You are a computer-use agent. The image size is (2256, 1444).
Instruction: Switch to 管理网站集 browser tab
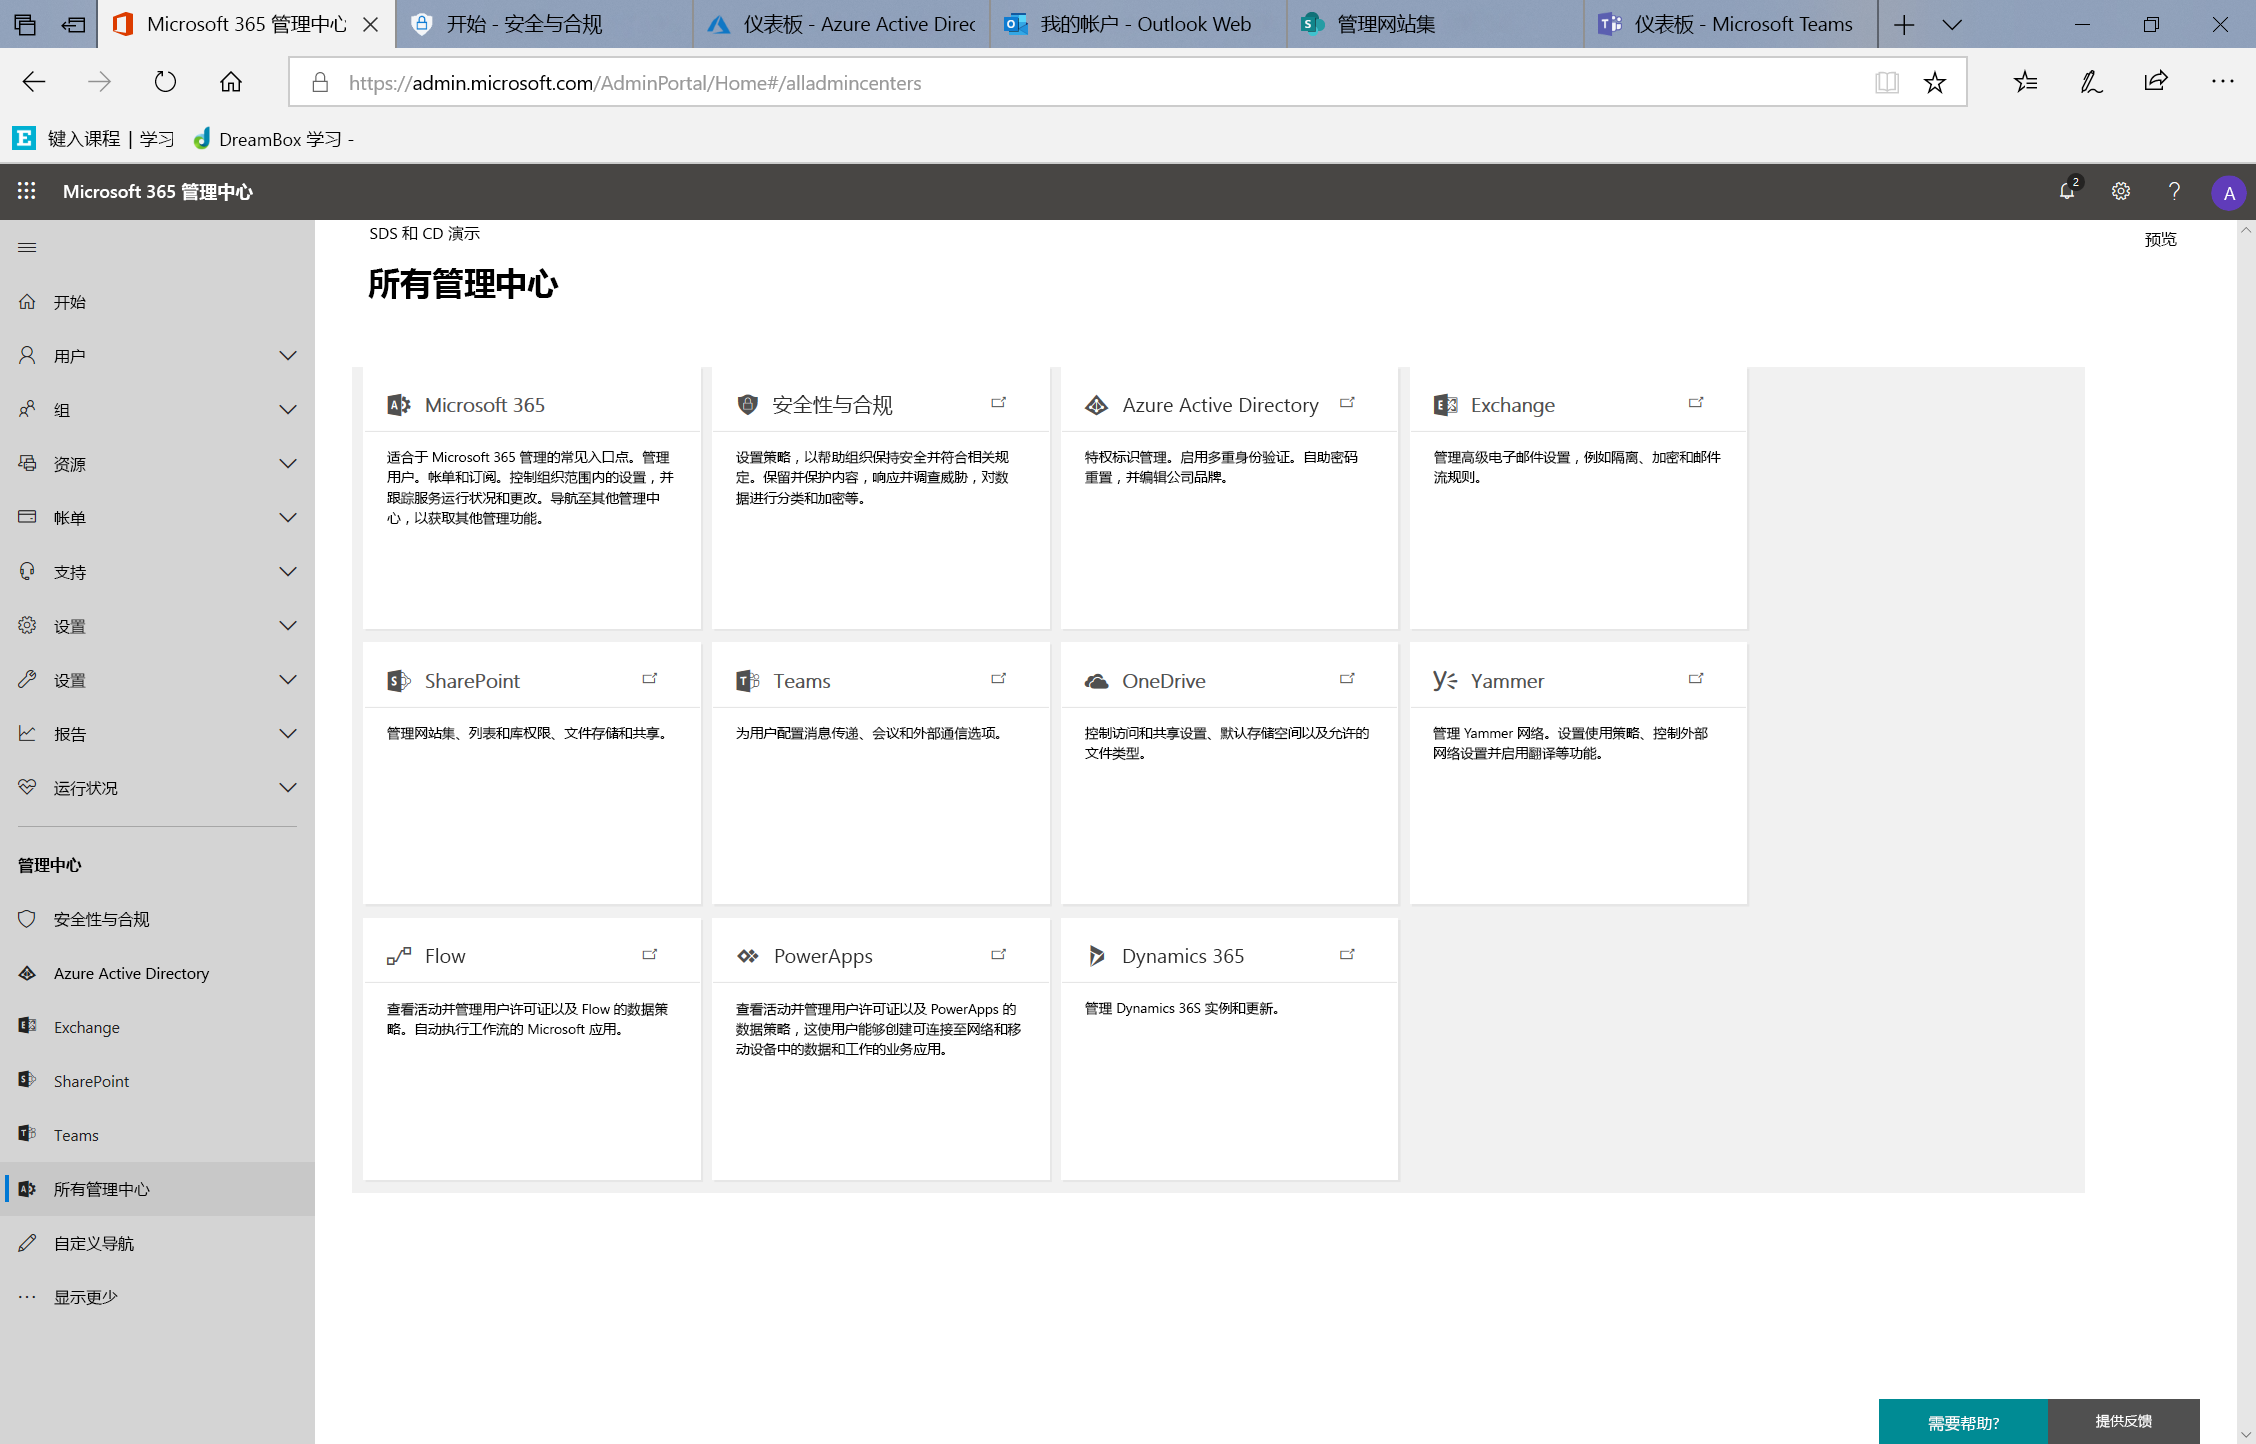coord(1436,24)
